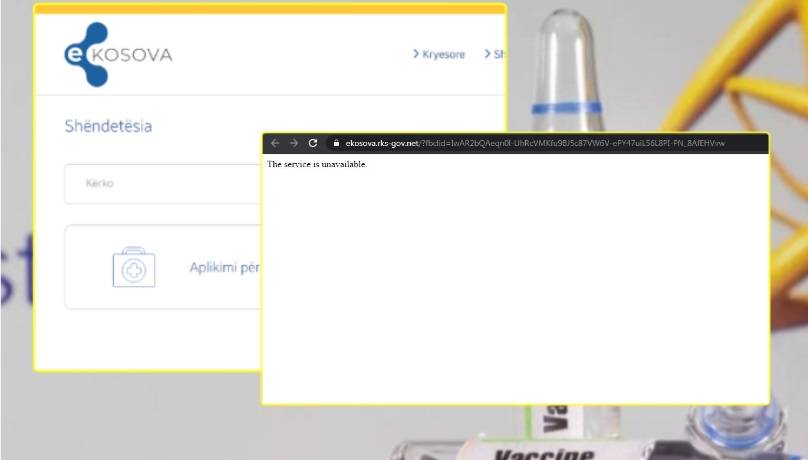Click the blue eKosova logo emblem
This screenshot has width=808, height=460.
click(x=87, y=54)
